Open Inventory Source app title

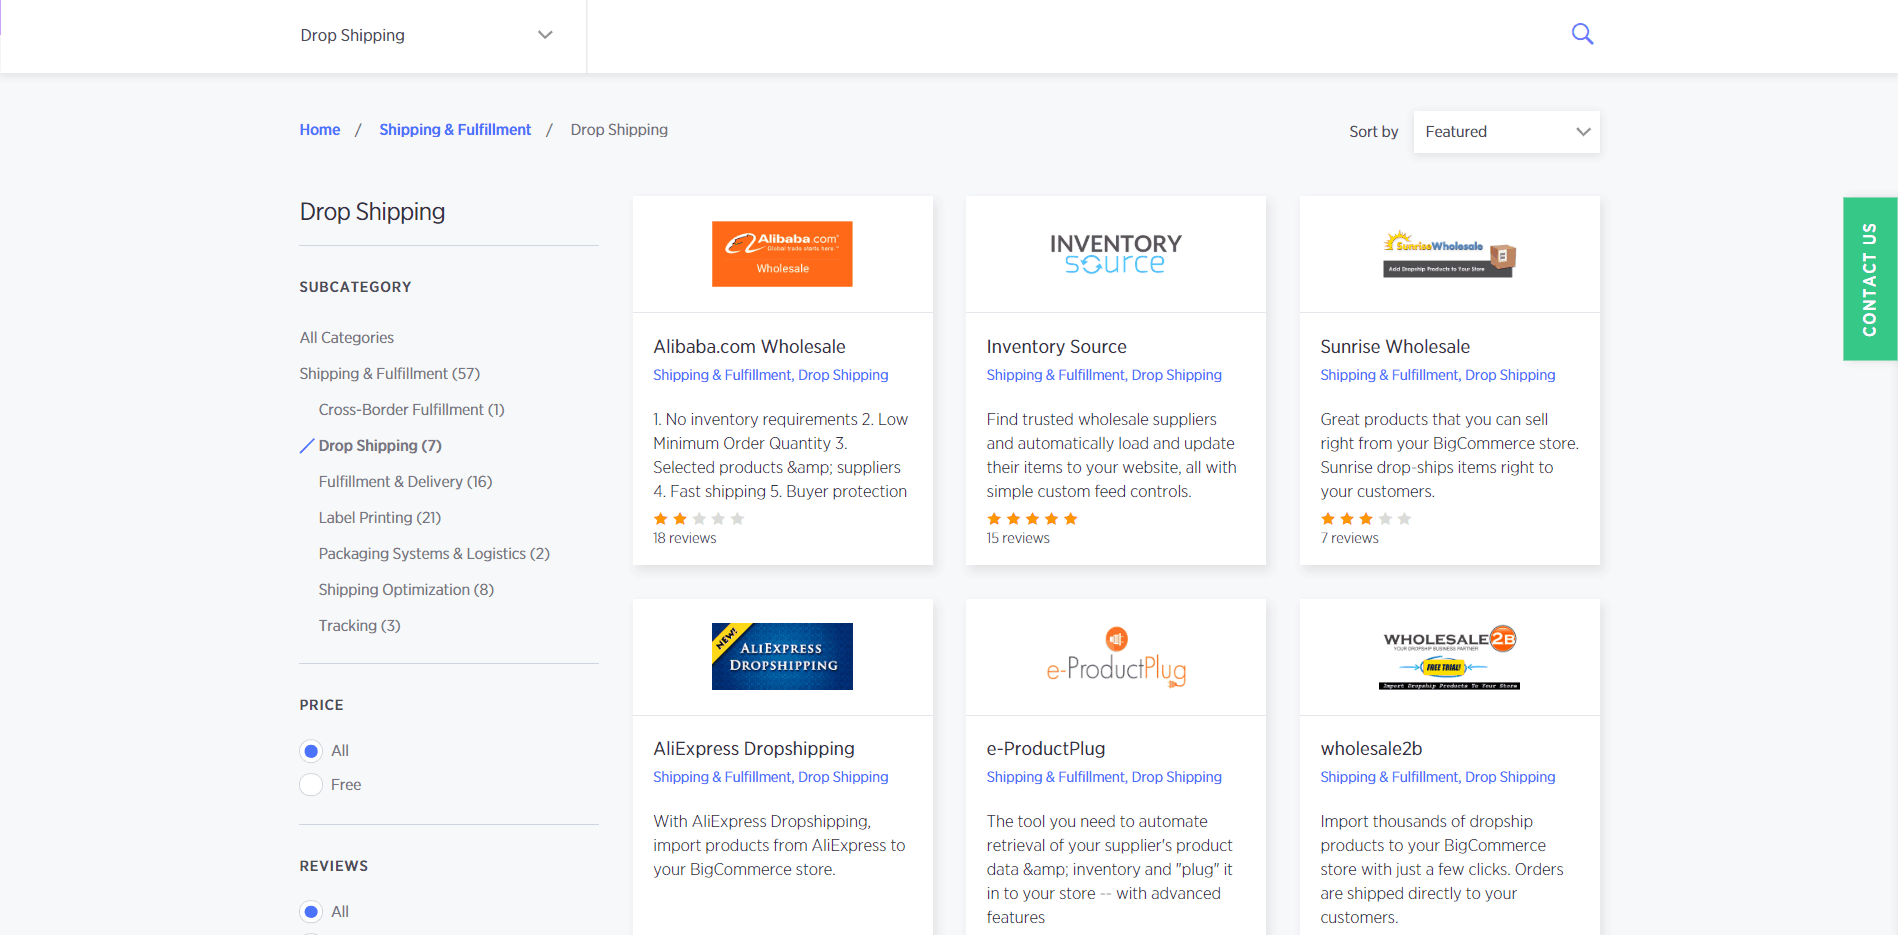coord(1056,347)
